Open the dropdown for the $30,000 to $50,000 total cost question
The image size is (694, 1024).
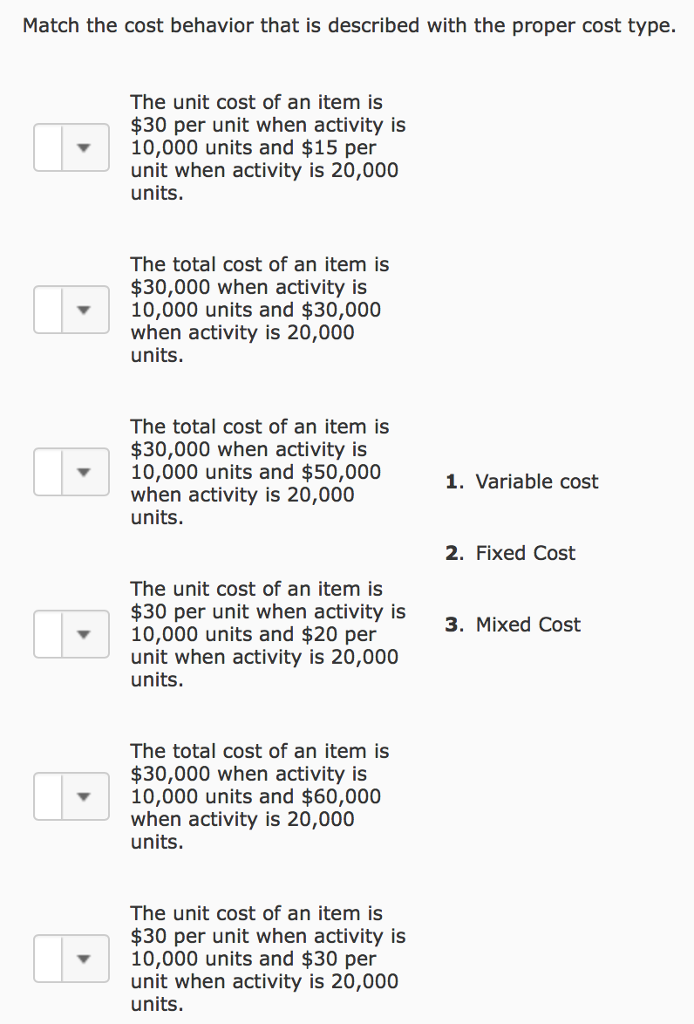click(x=71, y=471)
